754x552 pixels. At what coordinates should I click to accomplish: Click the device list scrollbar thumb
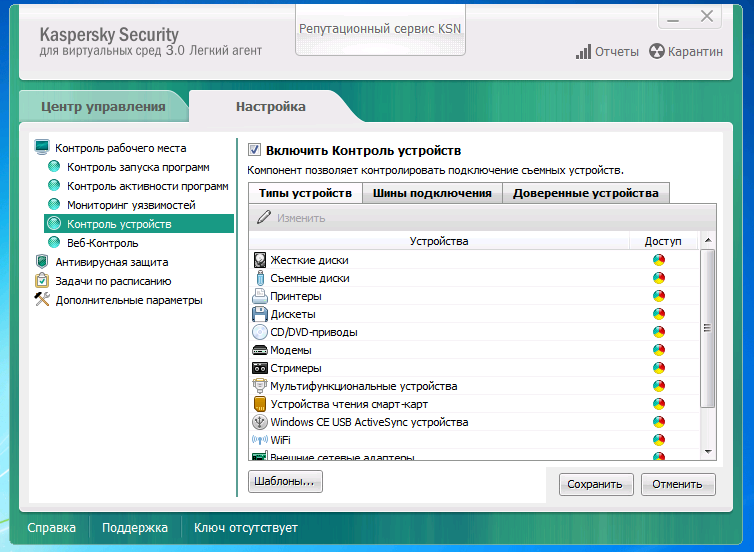coord(708,328)
